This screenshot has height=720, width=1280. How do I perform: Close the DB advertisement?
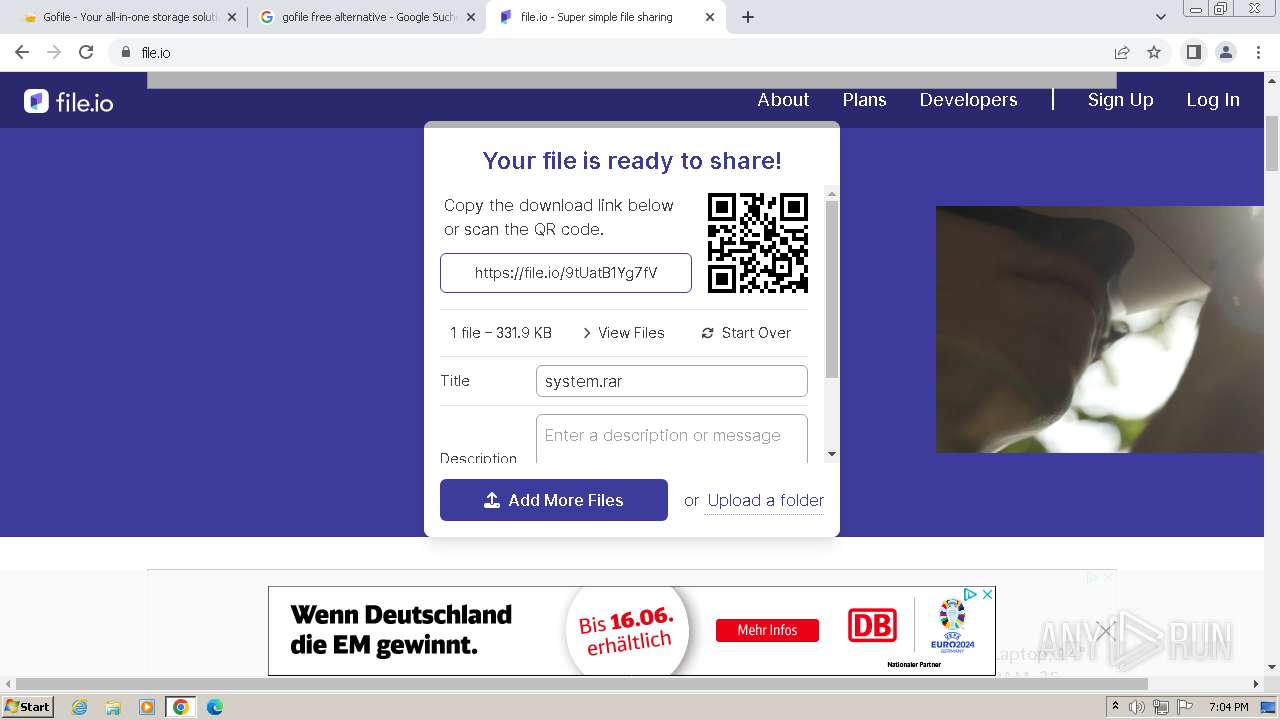pyautogui.click(x=987, y=594)
